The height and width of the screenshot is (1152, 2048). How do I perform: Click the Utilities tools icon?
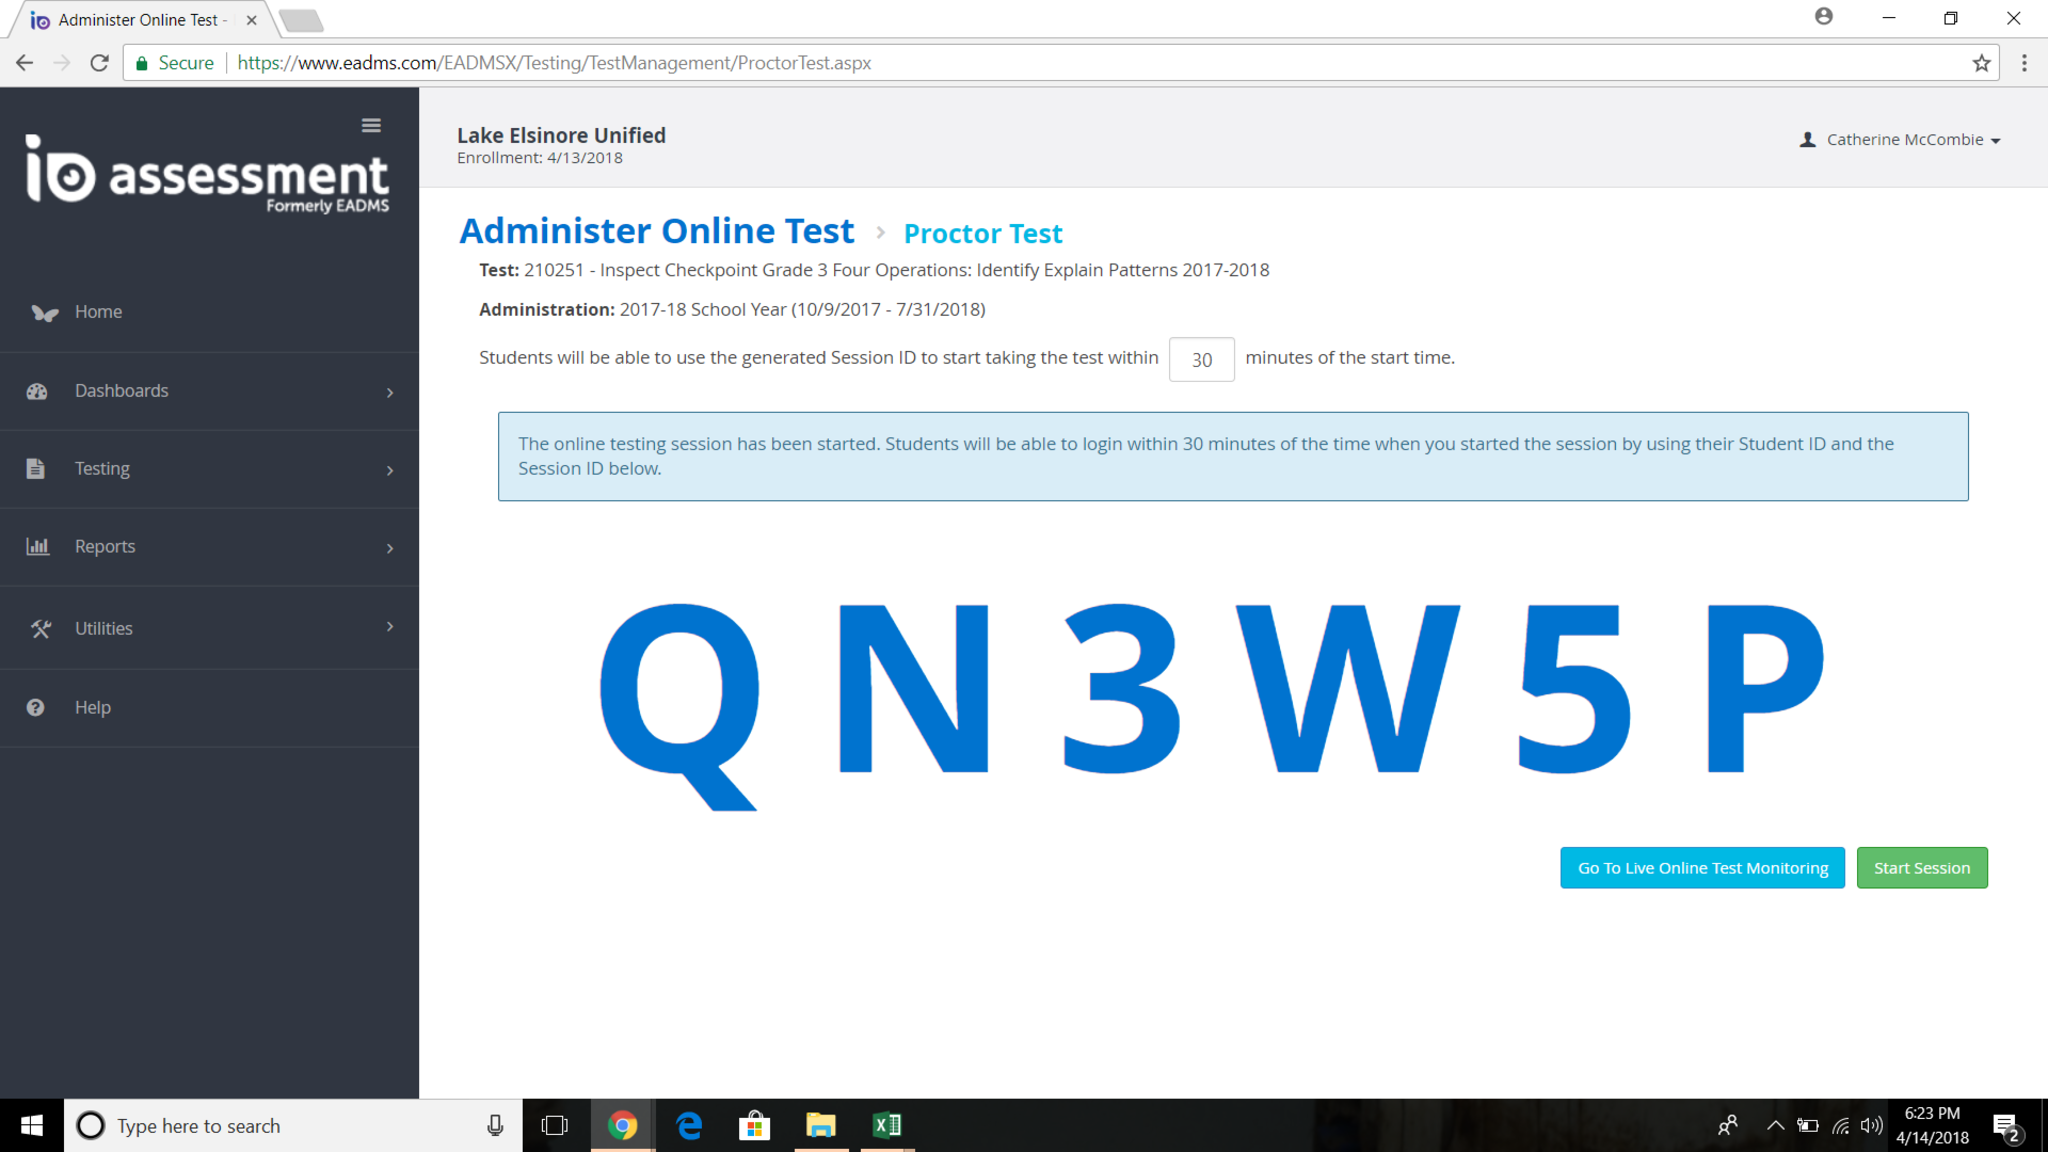click(40, 628)
